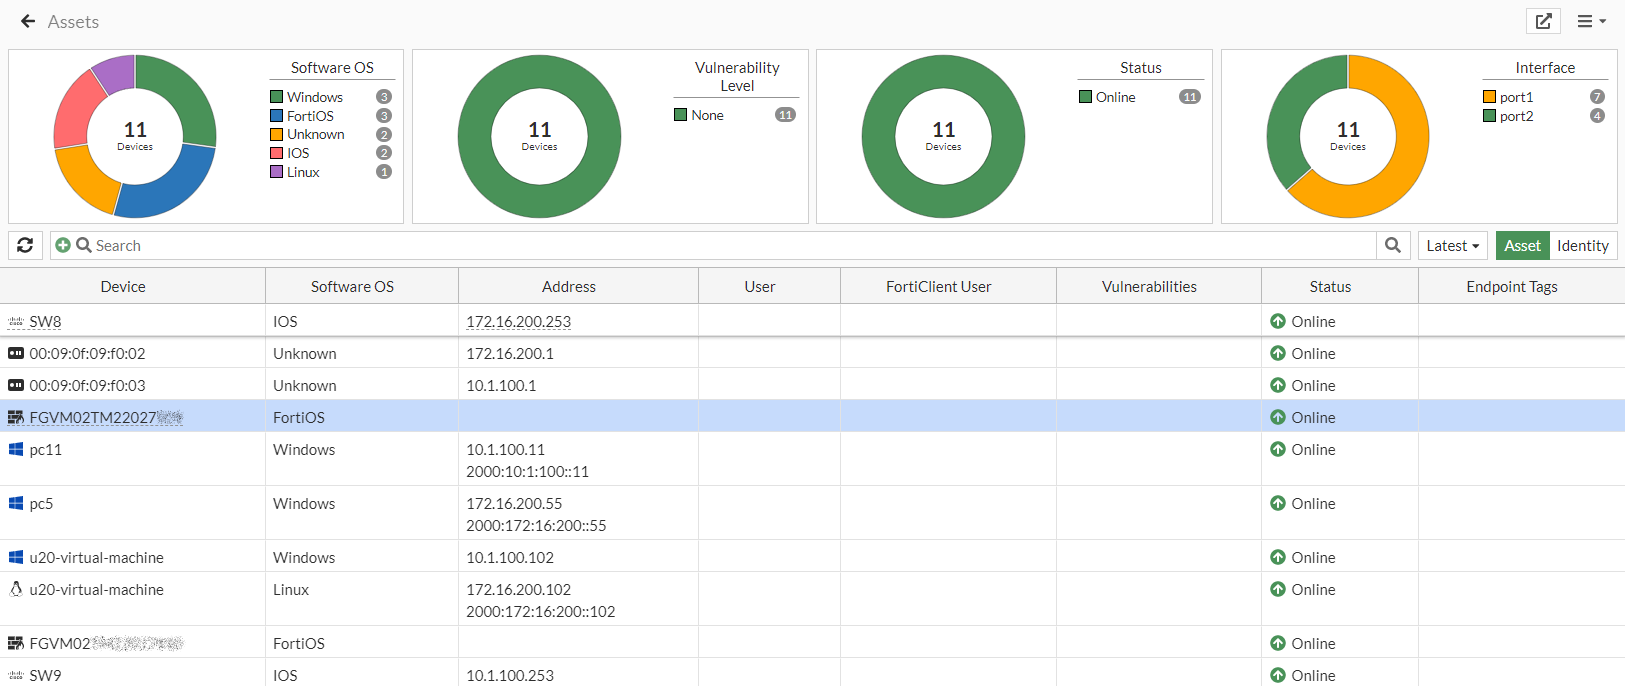Click the refresh button beside search
The image size is (1625, 686).
pos(25,245)
